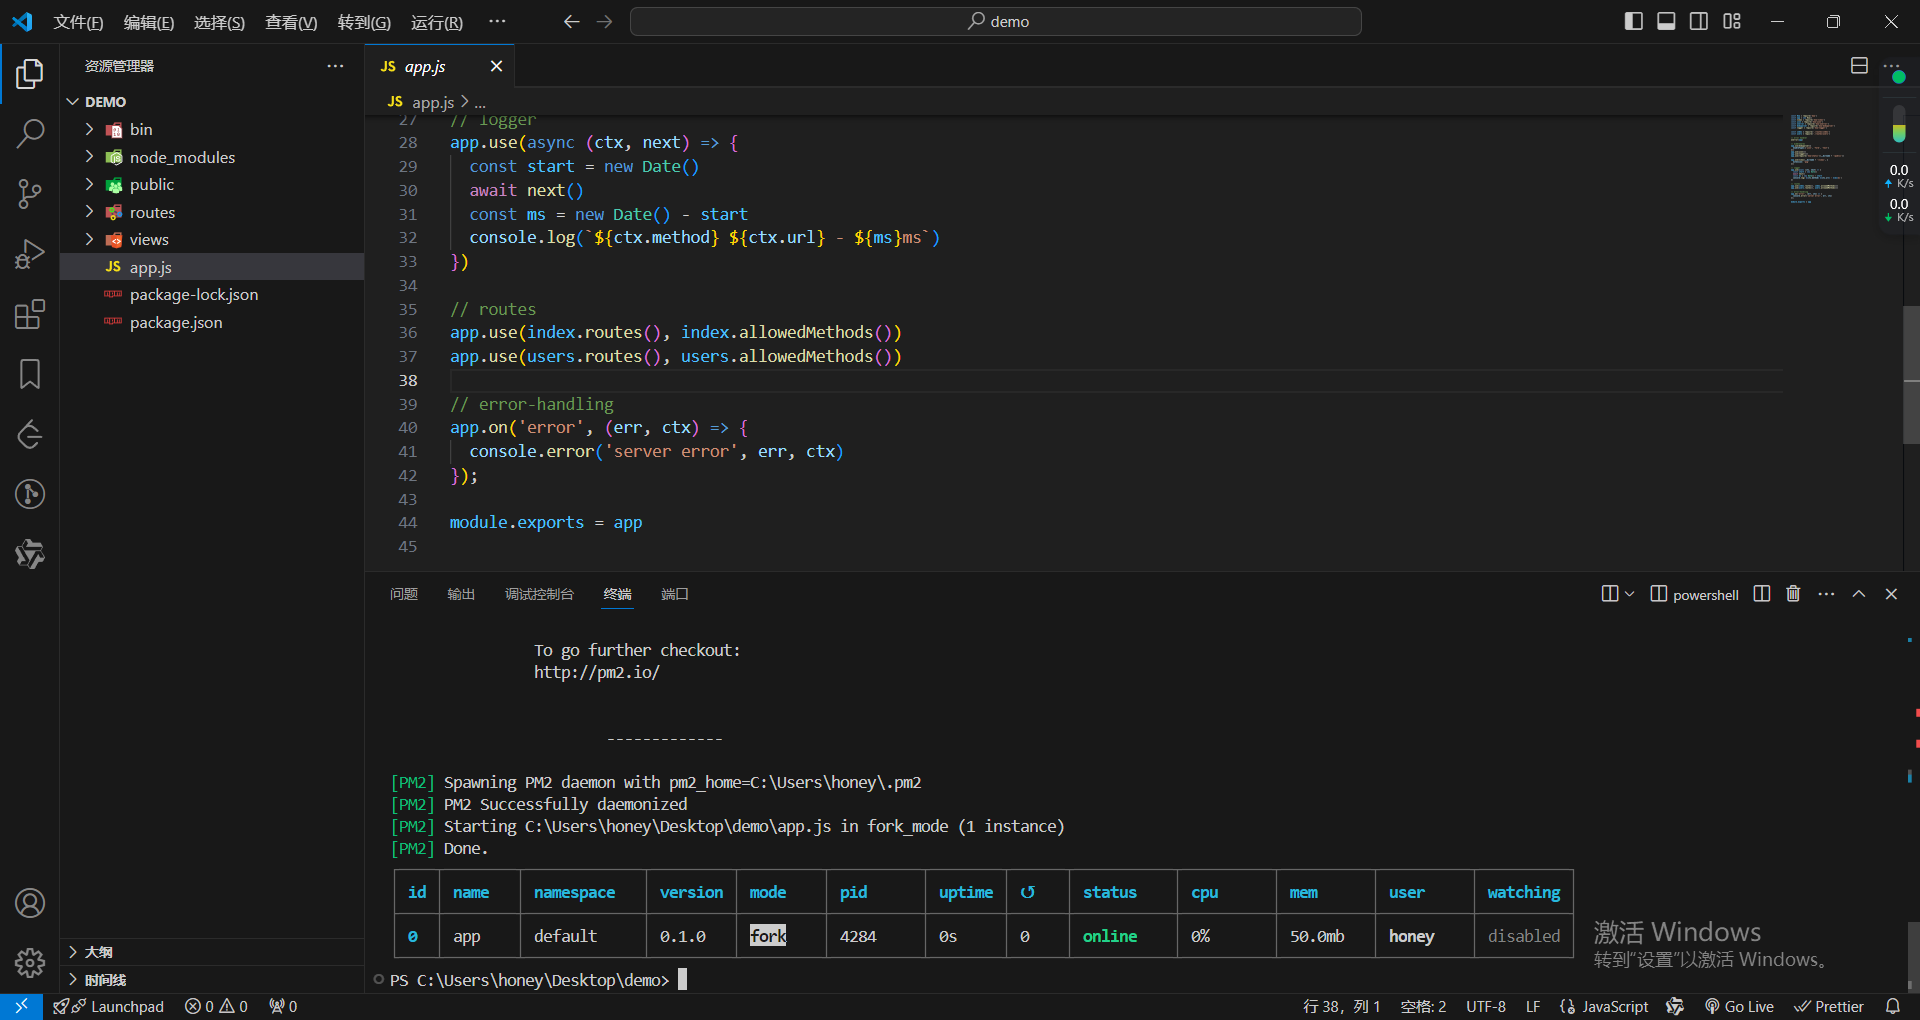Open the Extensions view
The width and height of the screenshot is (1920, 1020).
30,314
